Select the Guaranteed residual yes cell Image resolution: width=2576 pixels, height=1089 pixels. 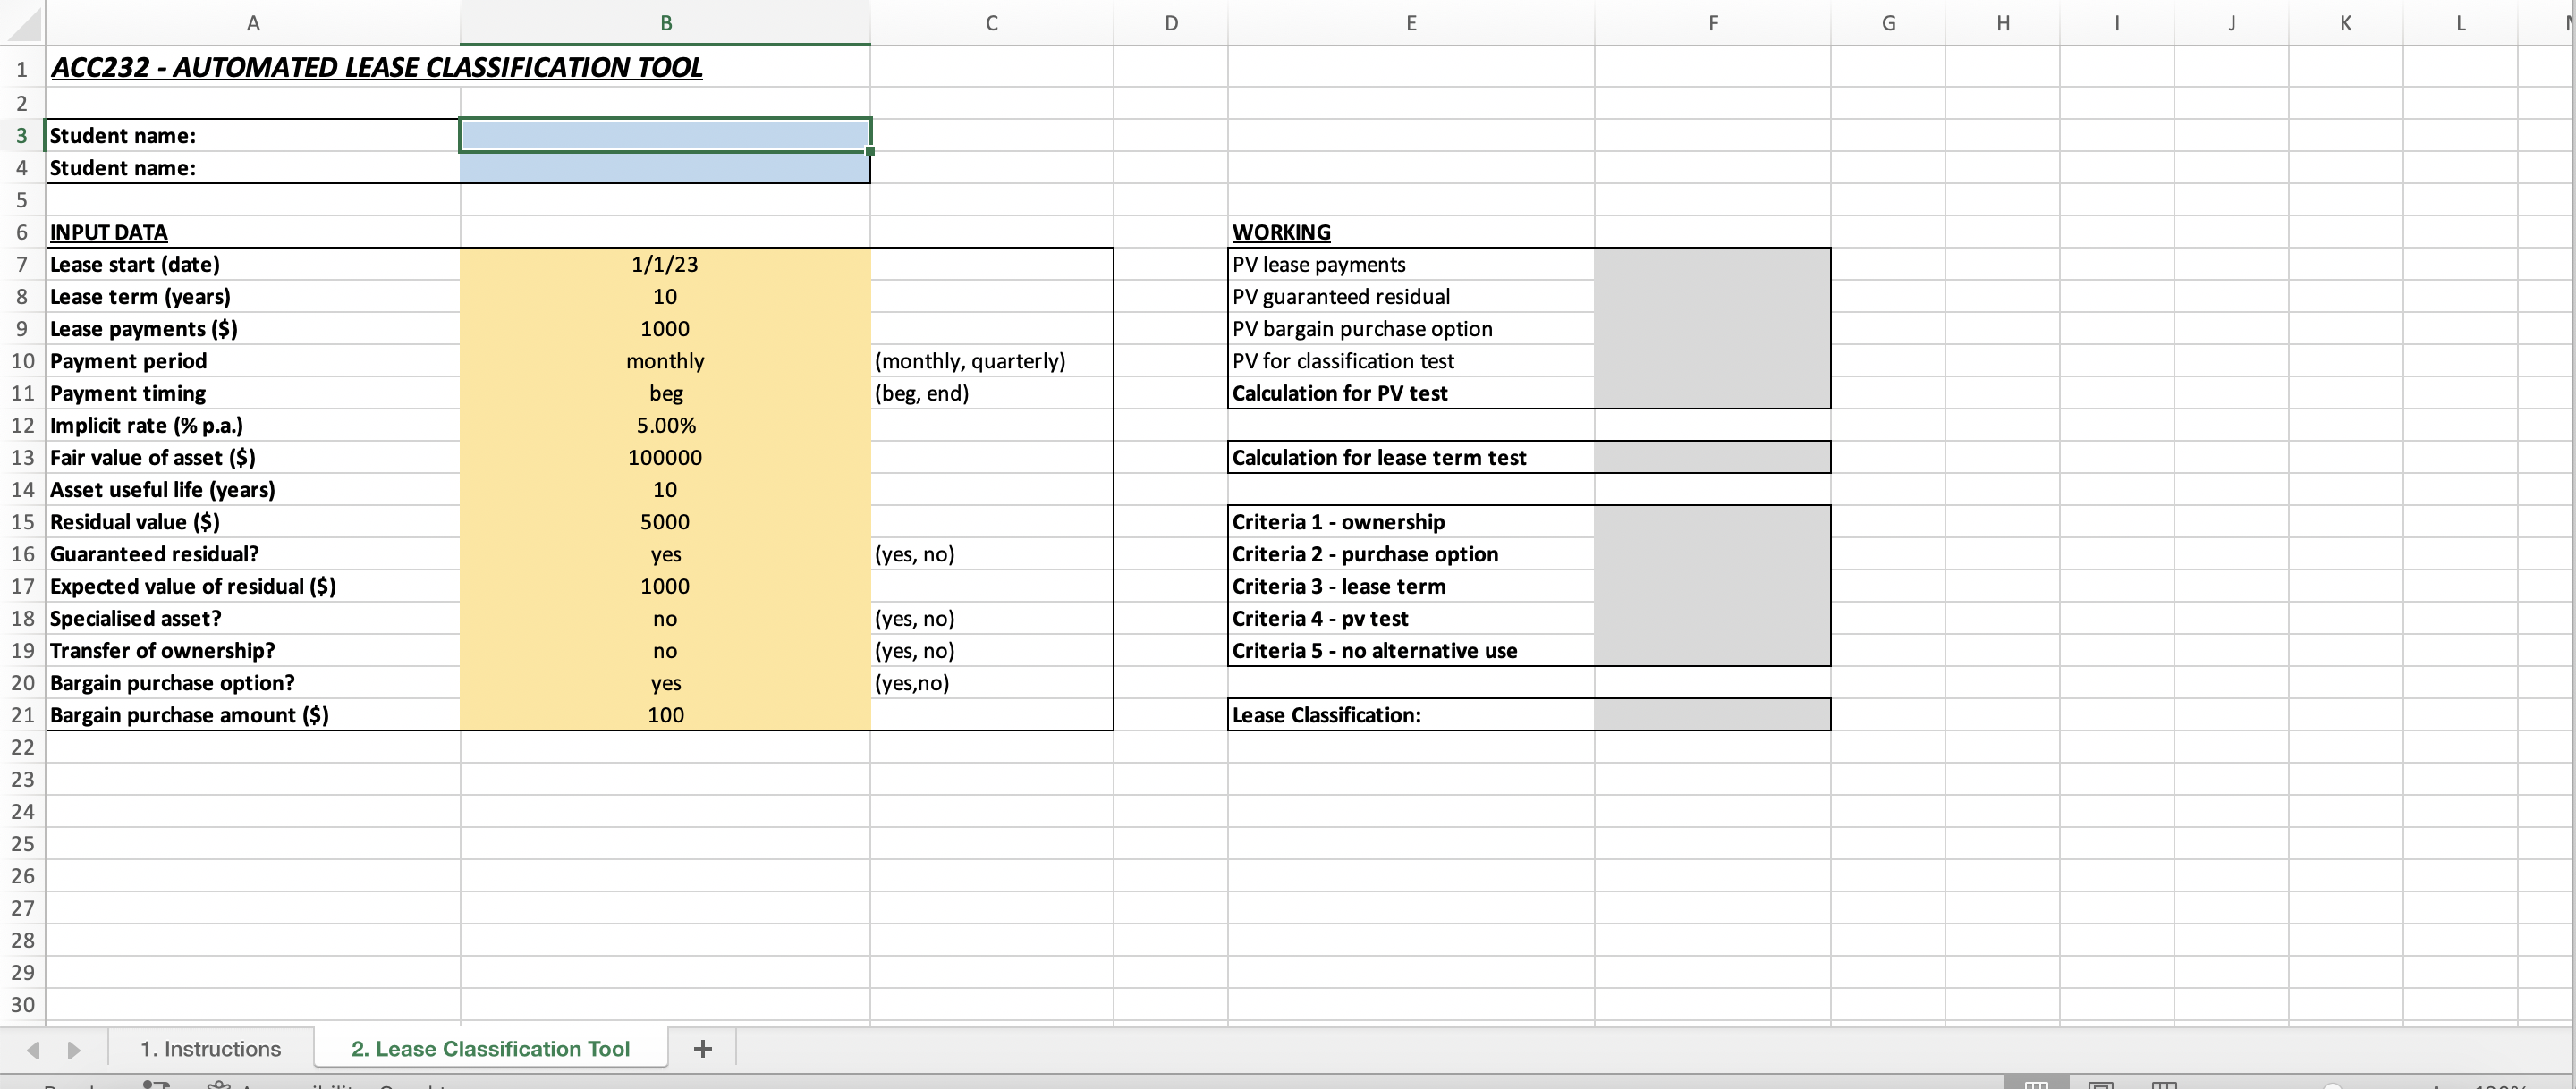[x=665, y=554]
